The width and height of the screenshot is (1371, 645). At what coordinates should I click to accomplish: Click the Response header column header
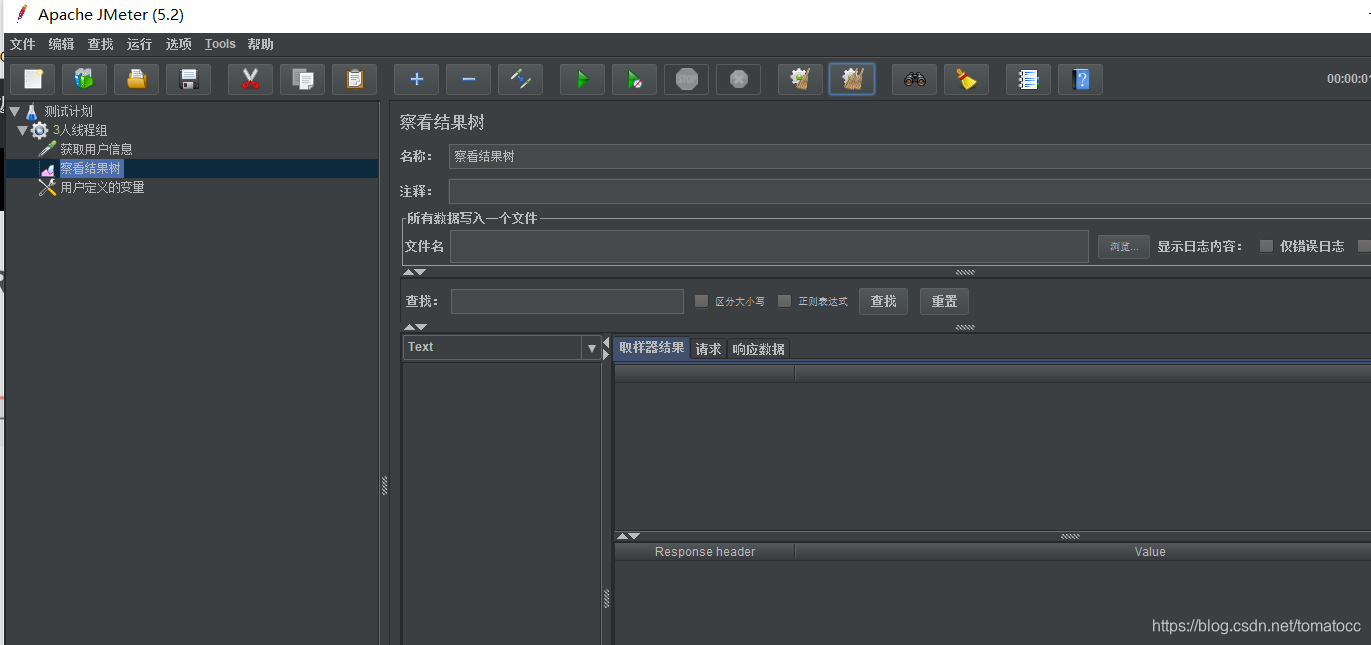[705, 552]
